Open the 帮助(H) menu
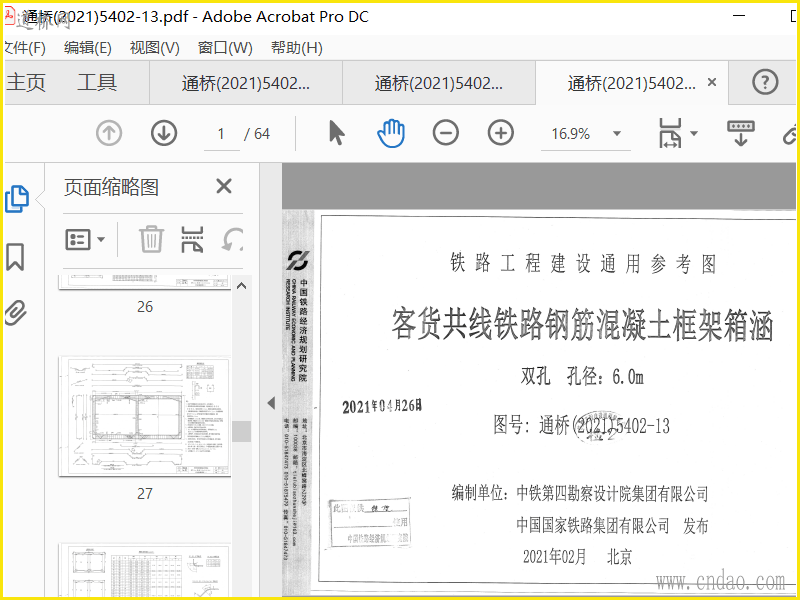Image resolution: width=800 pixels, height=600 pixels. 297,48
